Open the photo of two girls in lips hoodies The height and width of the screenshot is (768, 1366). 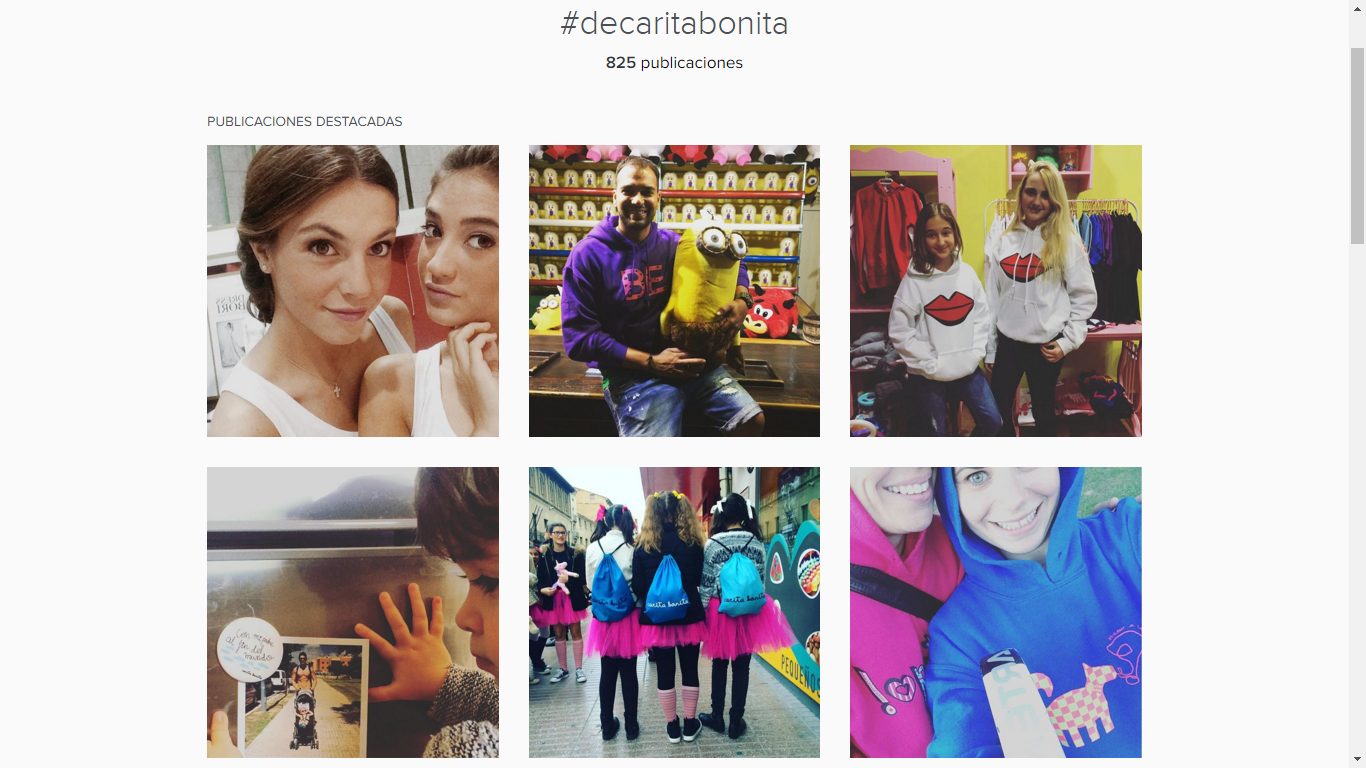coord(996,291)
